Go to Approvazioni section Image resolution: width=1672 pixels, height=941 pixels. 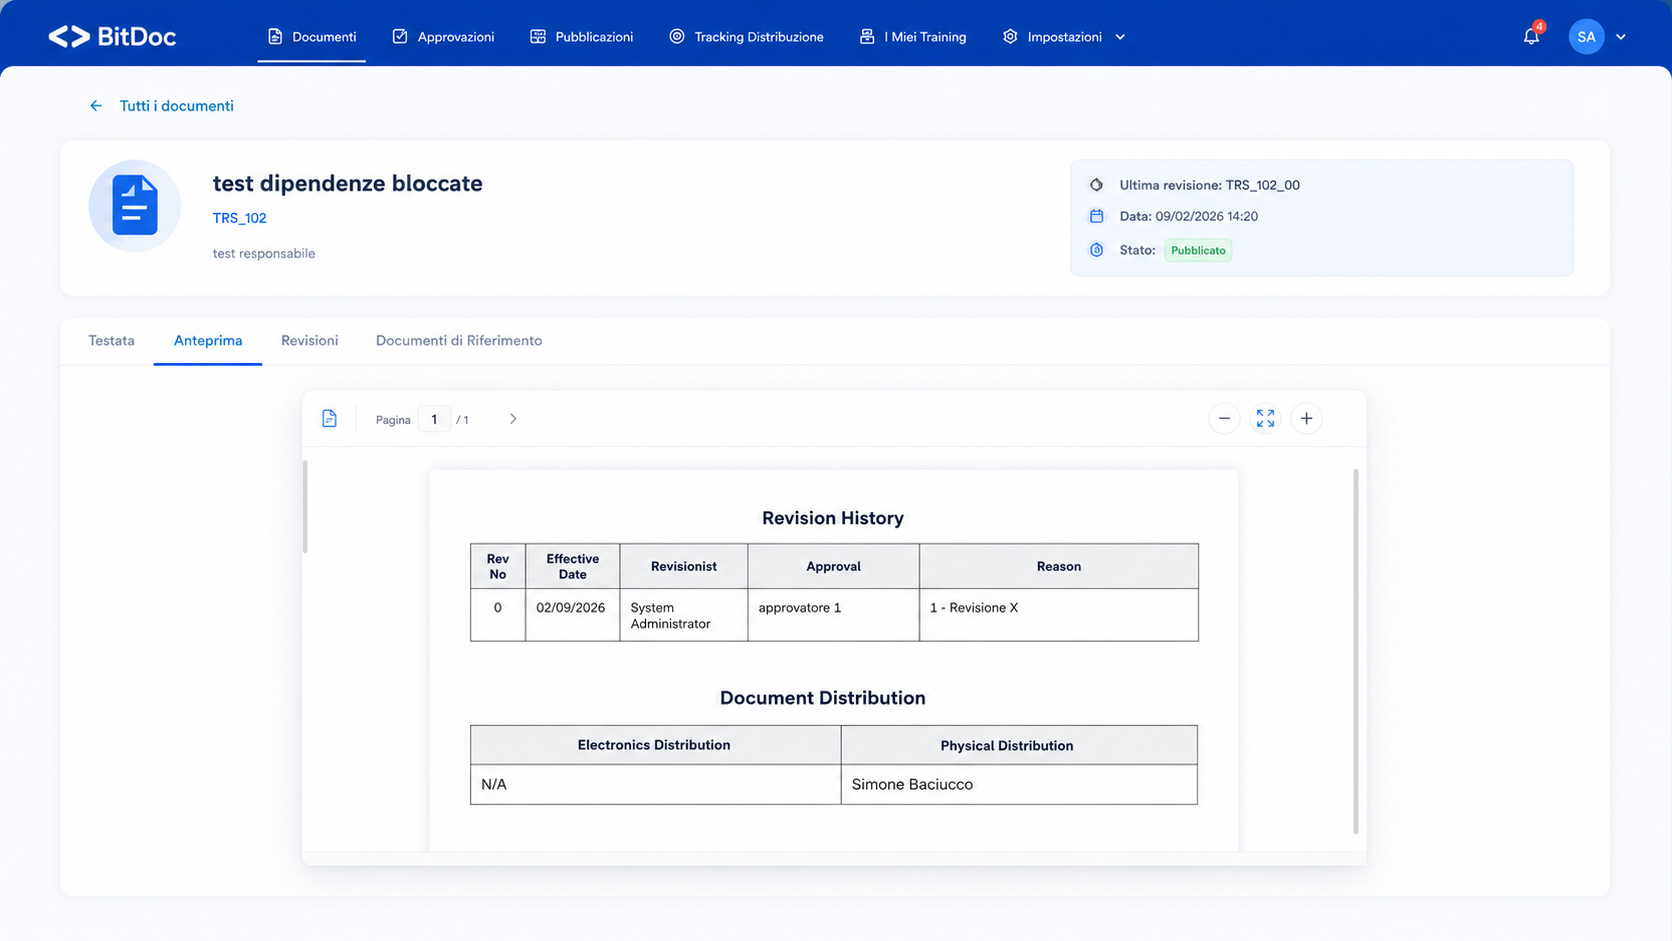[443, 37]
